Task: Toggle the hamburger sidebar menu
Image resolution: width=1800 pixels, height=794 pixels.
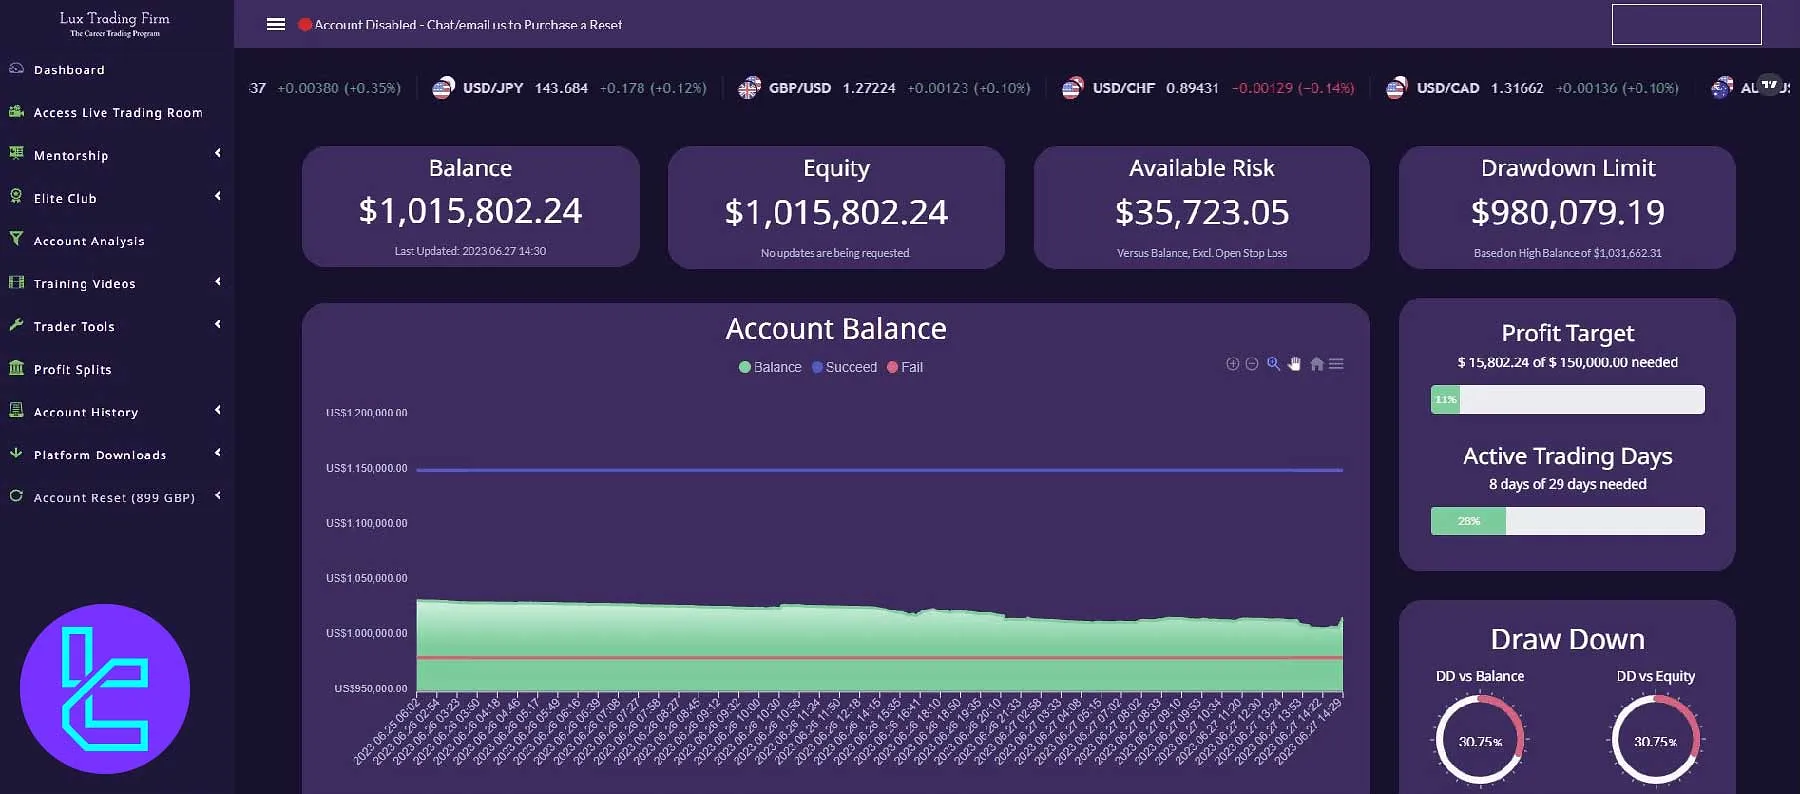Action: pyautogui.click(x=276, y=24)
